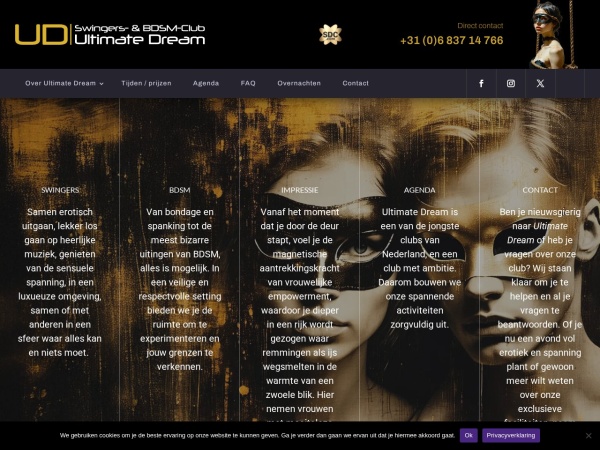Open the X (Twitter) social icon
The height and width of the screenshot is (450, 600).
[540, 83]
